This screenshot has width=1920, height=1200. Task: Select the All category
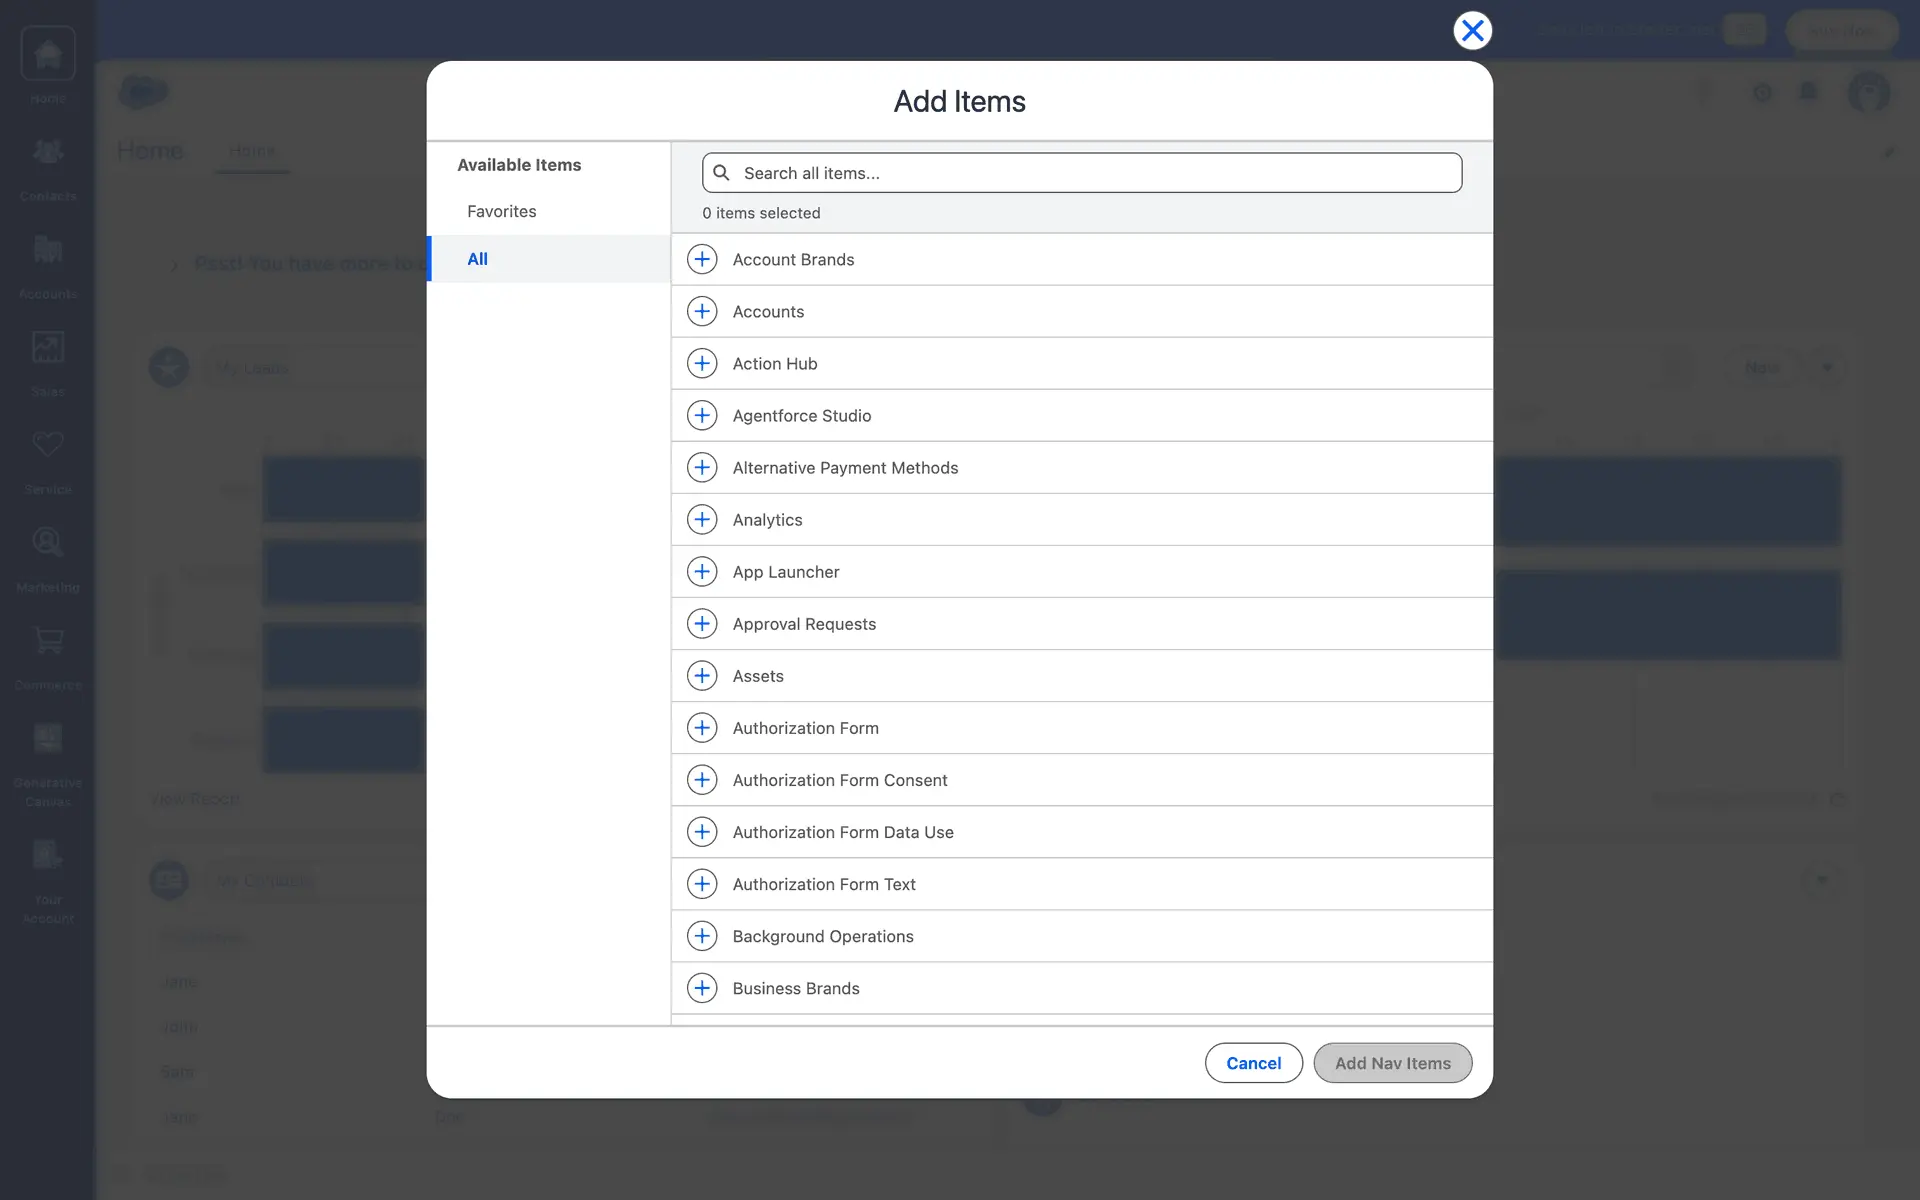478,259
